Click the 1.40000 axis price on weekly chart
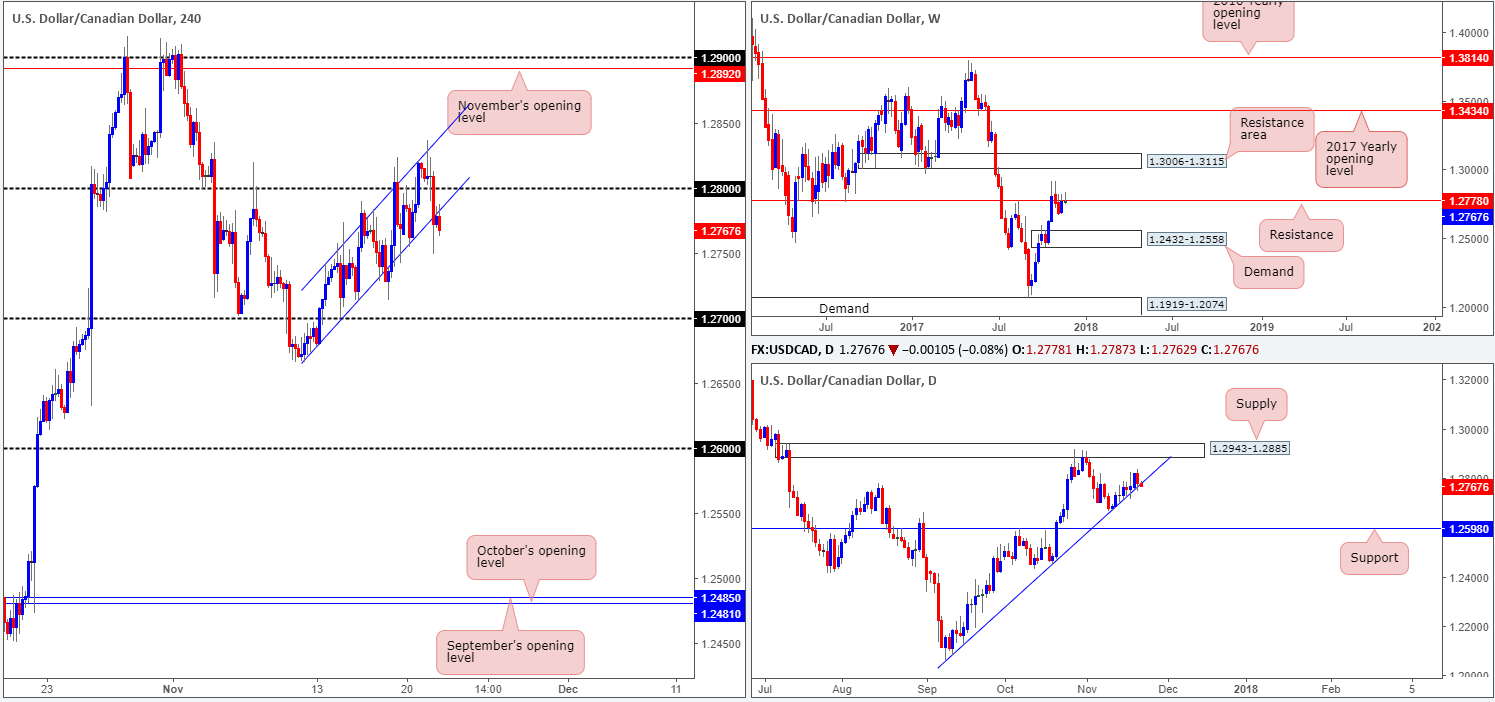 coord(1467,33)
